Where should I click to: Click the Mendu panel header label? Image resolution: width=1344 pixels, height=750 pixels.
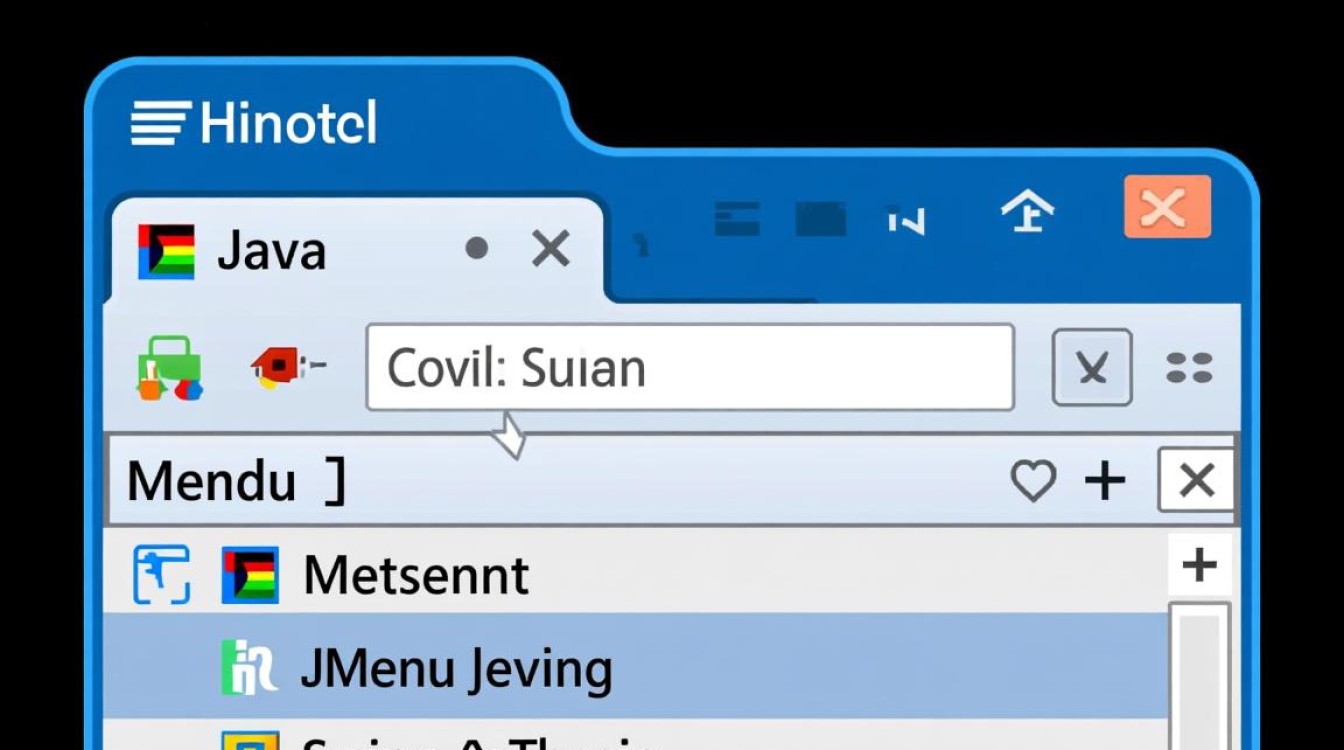(212, 482)
